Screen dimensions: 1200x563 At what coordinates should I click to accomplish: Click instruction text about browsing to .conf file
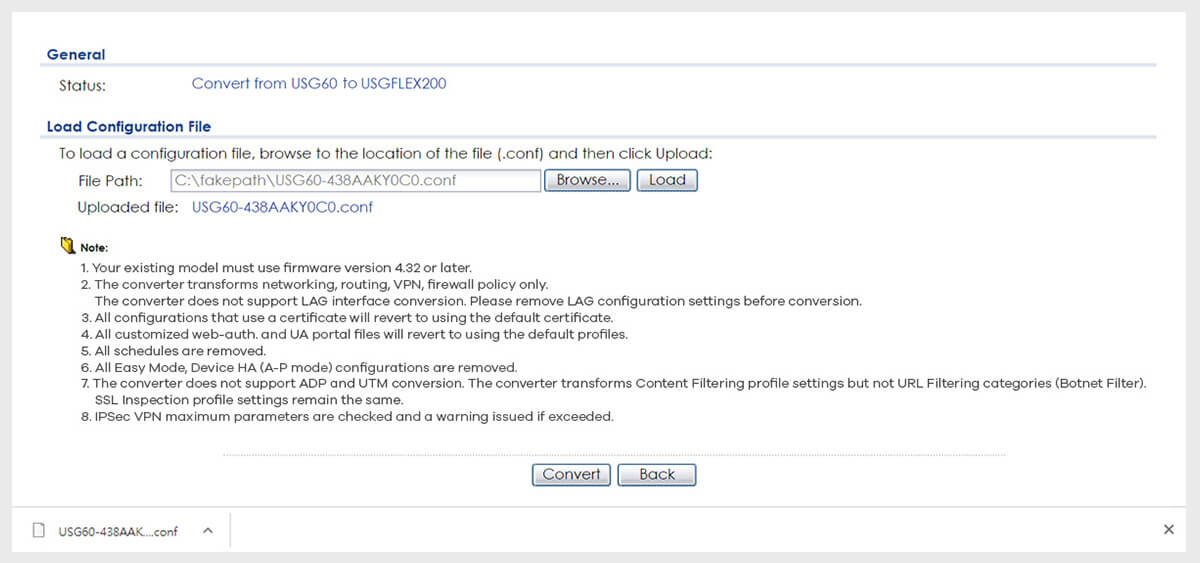pyautogui.click(x=385, y=154)
